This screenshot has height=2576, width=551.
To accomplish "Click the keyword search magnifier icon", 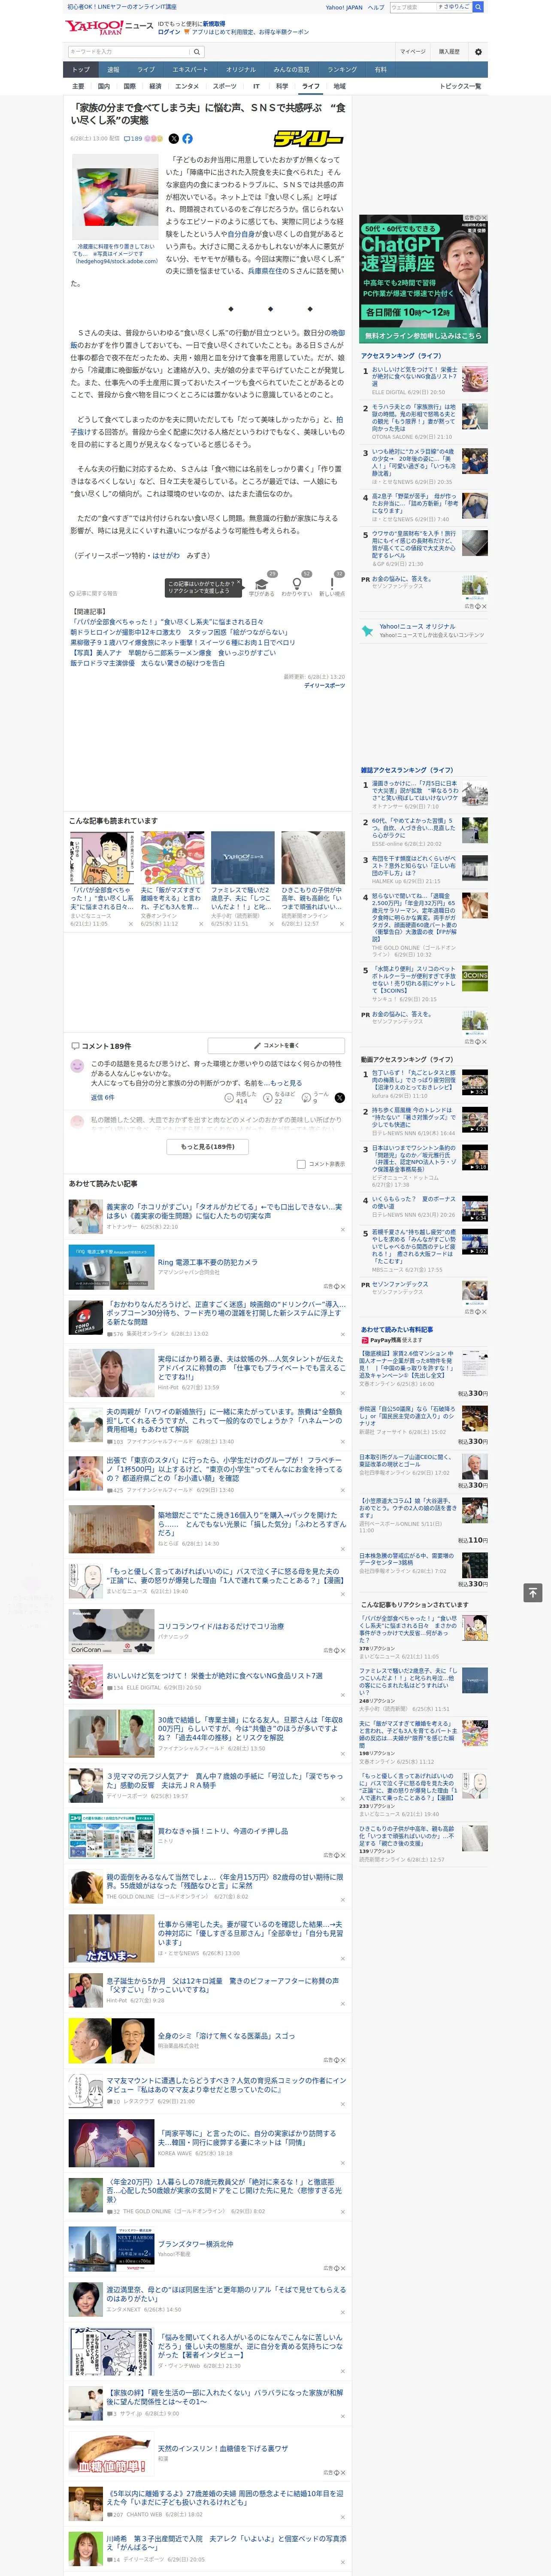I will click(196, 52).
